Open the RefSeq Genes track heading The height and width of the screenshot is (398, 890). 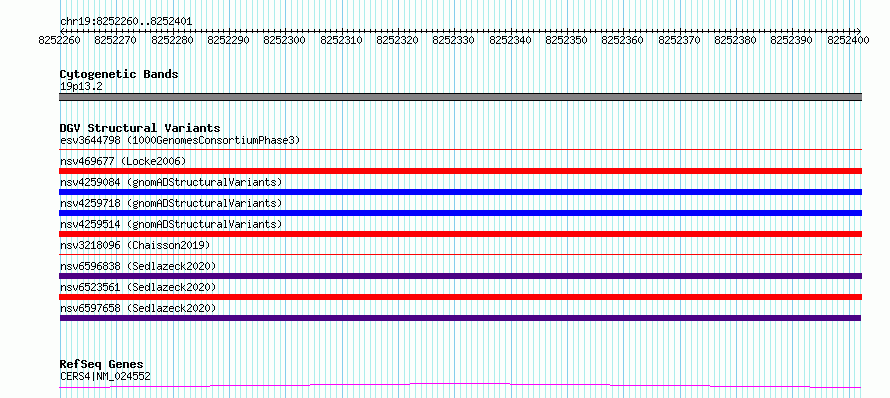pyautogui.click(x=102, y=365)
